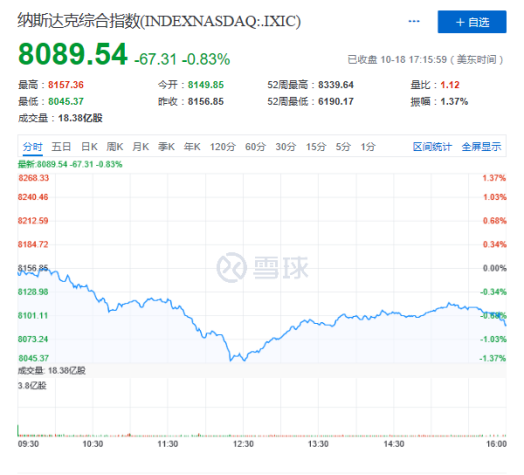Switch to the 5分 chart interval
The height and width of the screenshot is (475, 524).
(x=343, y=147)
